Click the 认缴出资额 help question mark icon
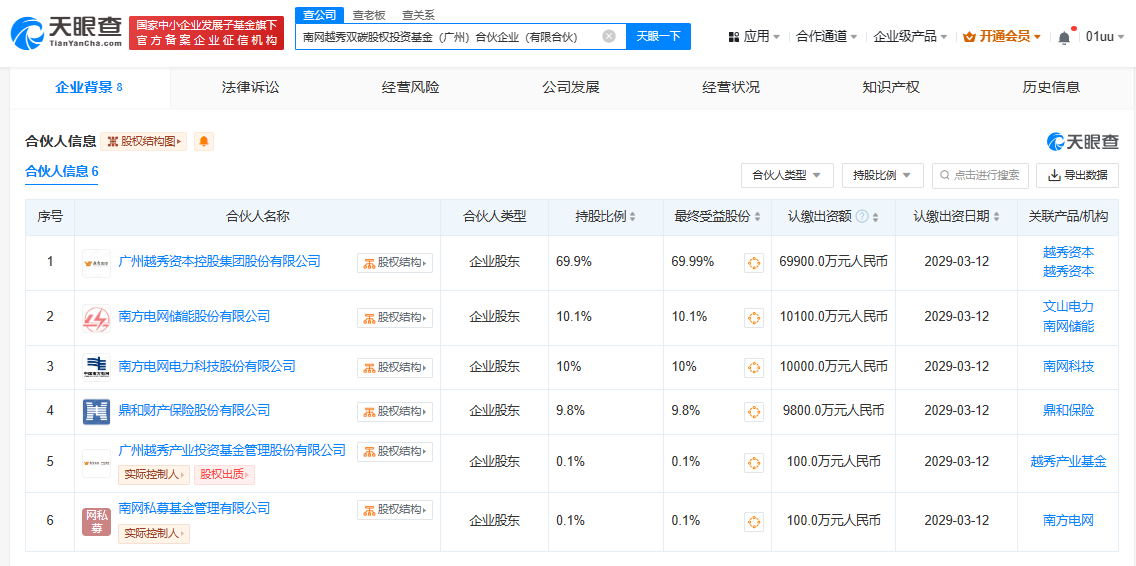This screenshot has width=1136, height=566. tap(862, 217)
